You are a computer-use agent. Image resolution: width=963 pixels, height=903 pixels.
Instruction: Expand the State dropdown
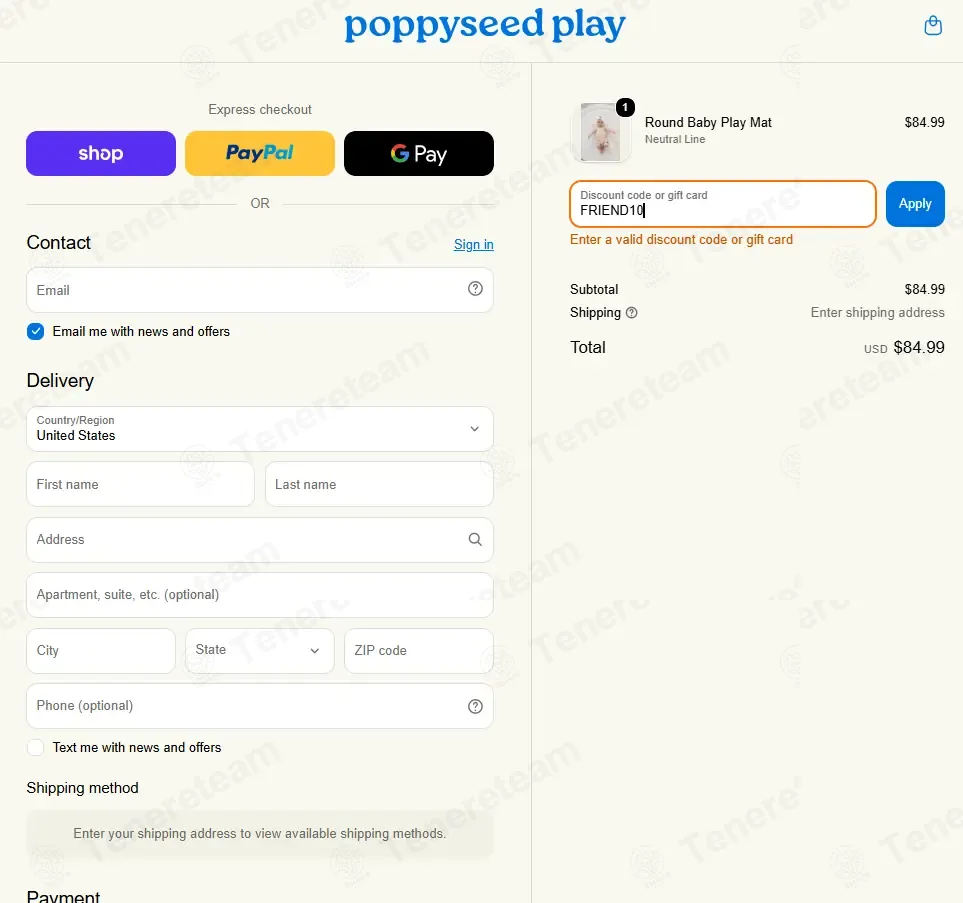260,651
